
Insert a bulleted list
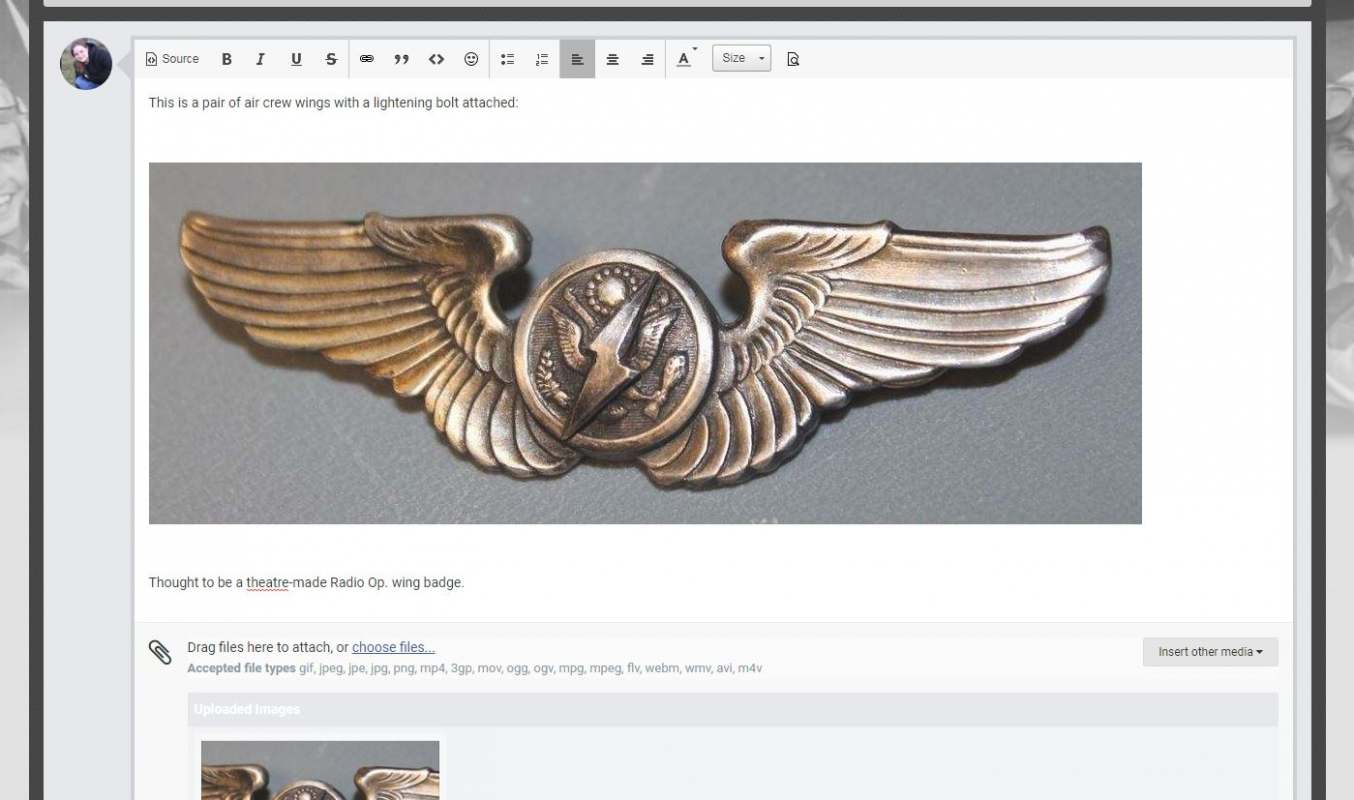507,59
